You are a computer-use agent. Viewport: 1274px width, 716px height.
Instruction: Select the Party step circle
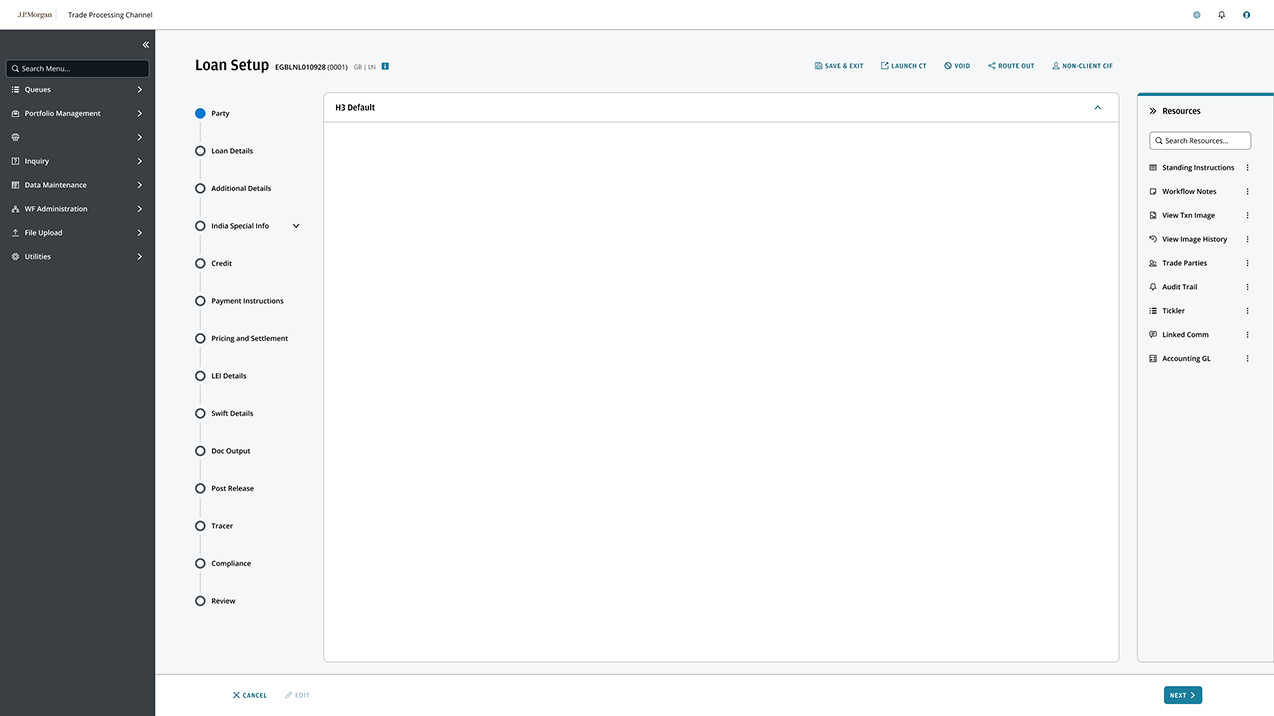pyautogui.click(x=200, y=114)
